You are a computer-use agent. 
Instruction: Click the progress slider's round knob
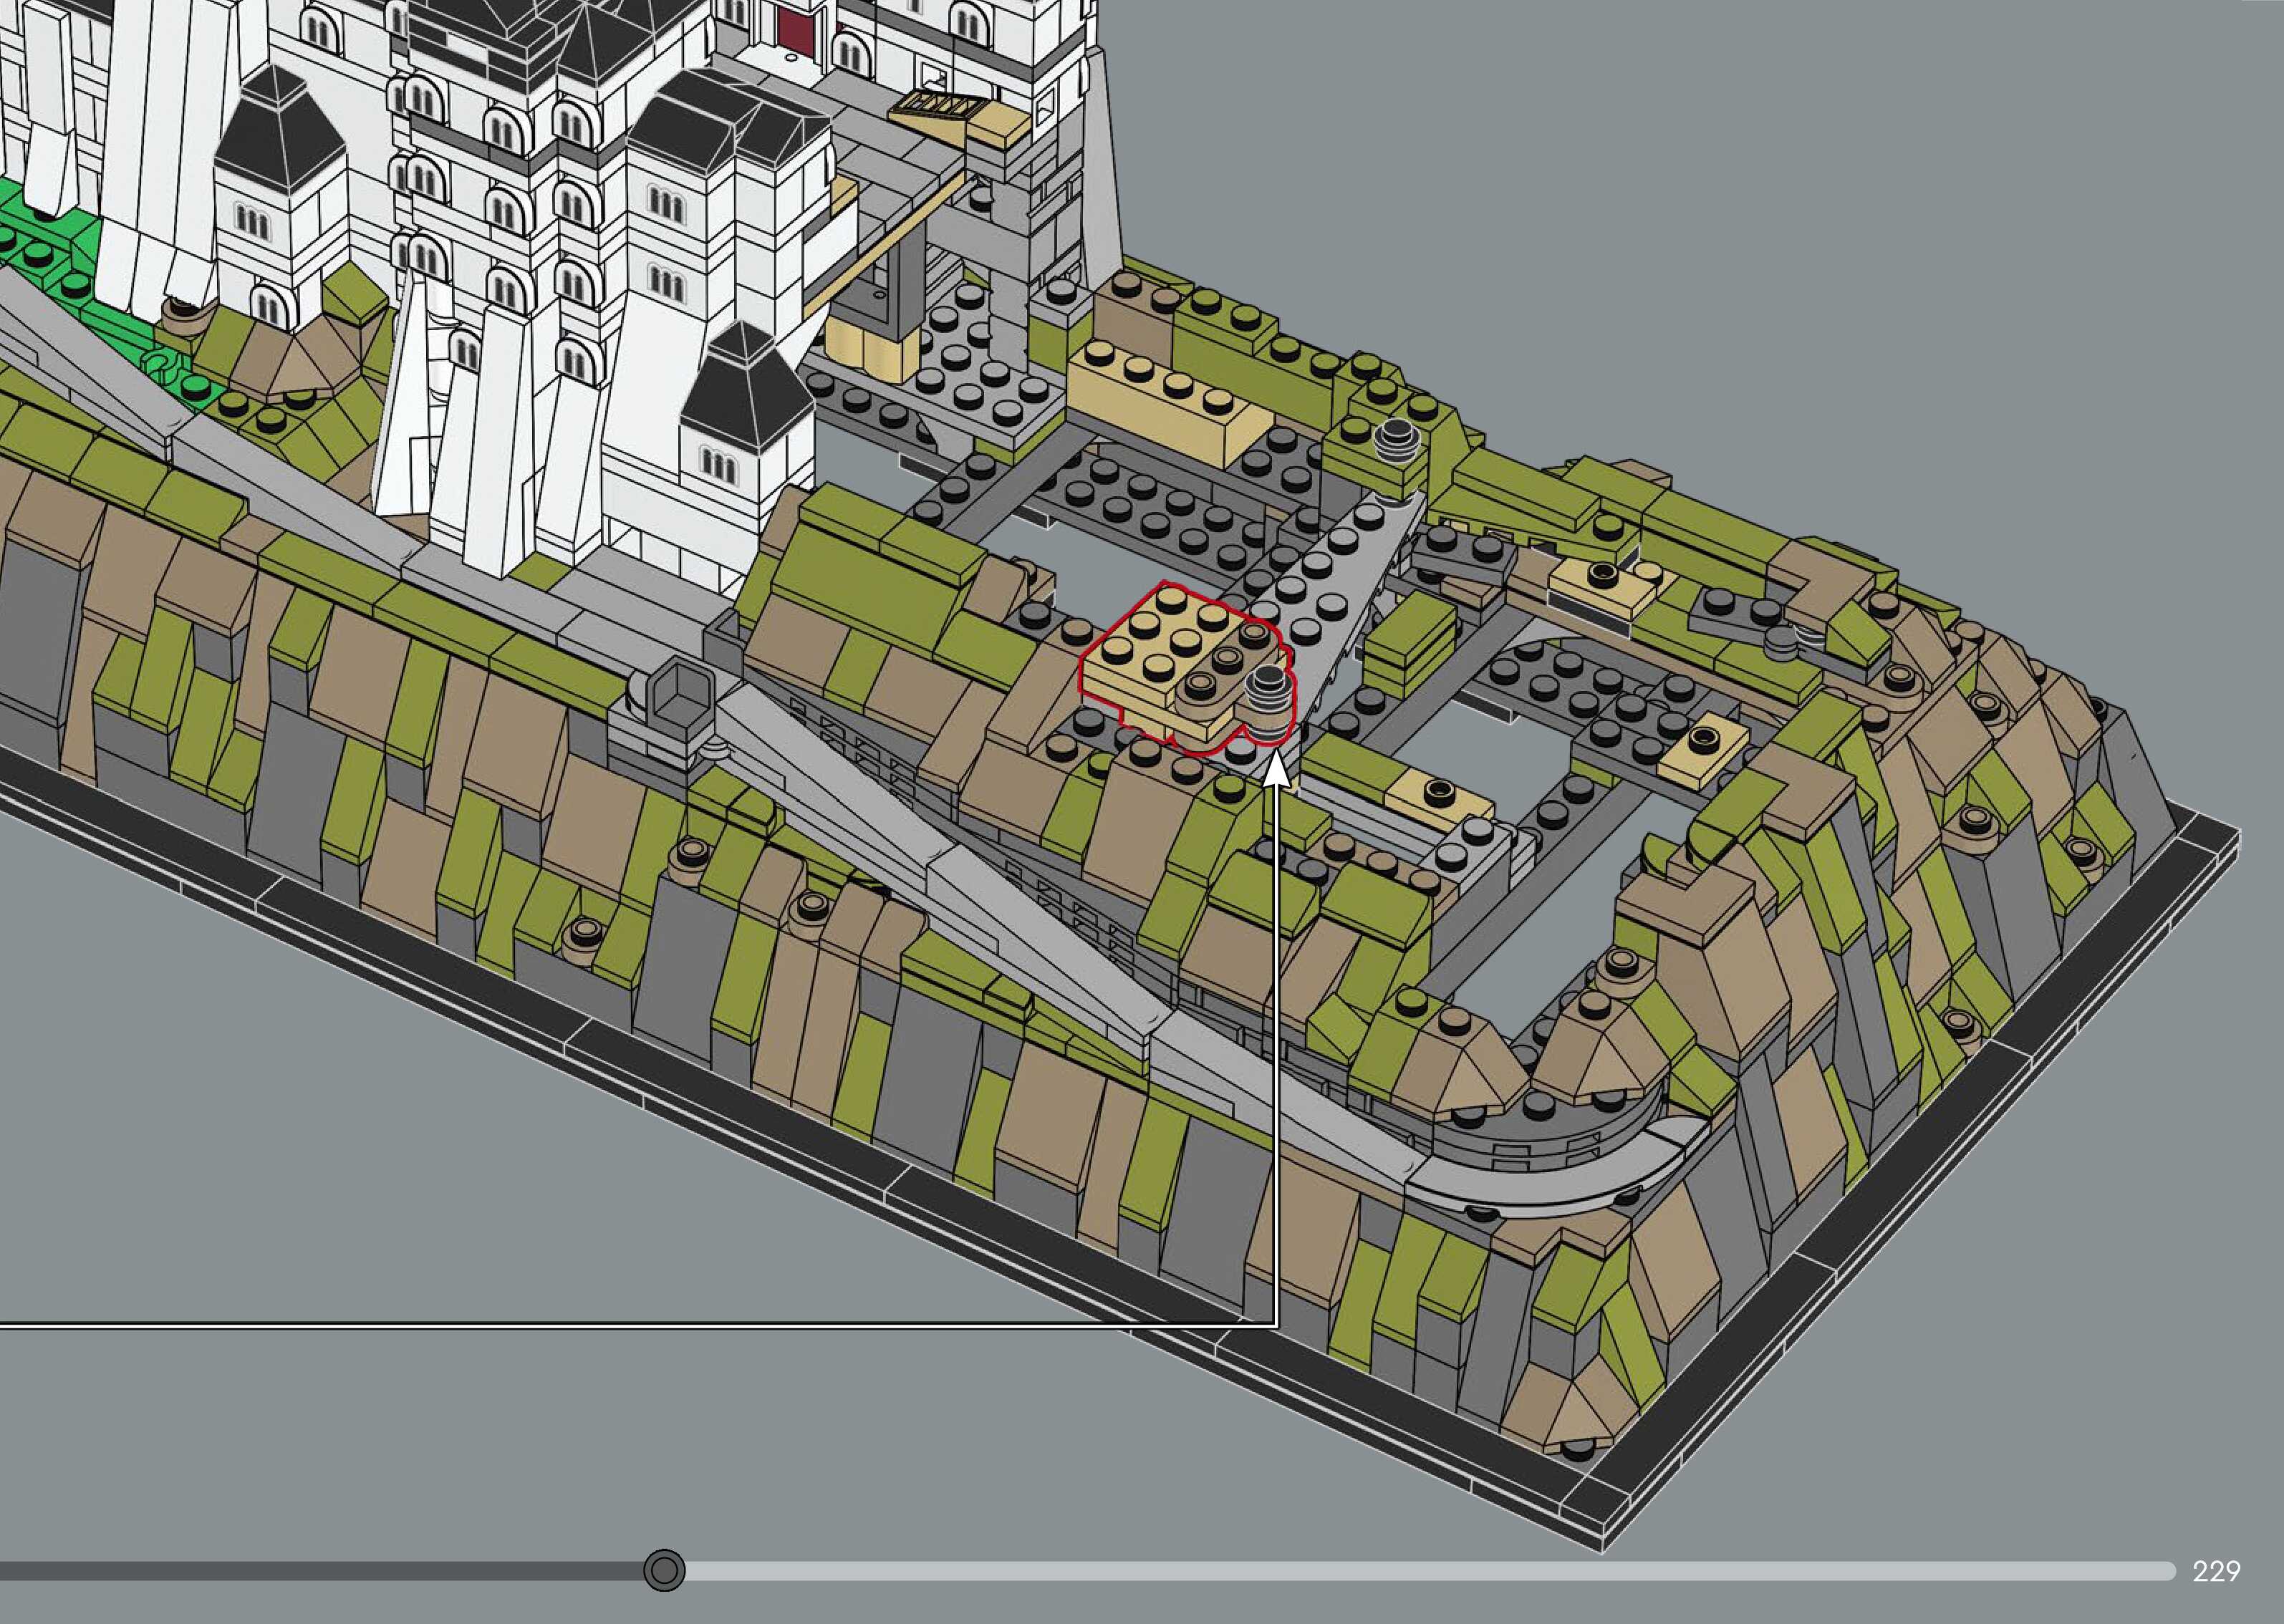(x=664, y=1570)
